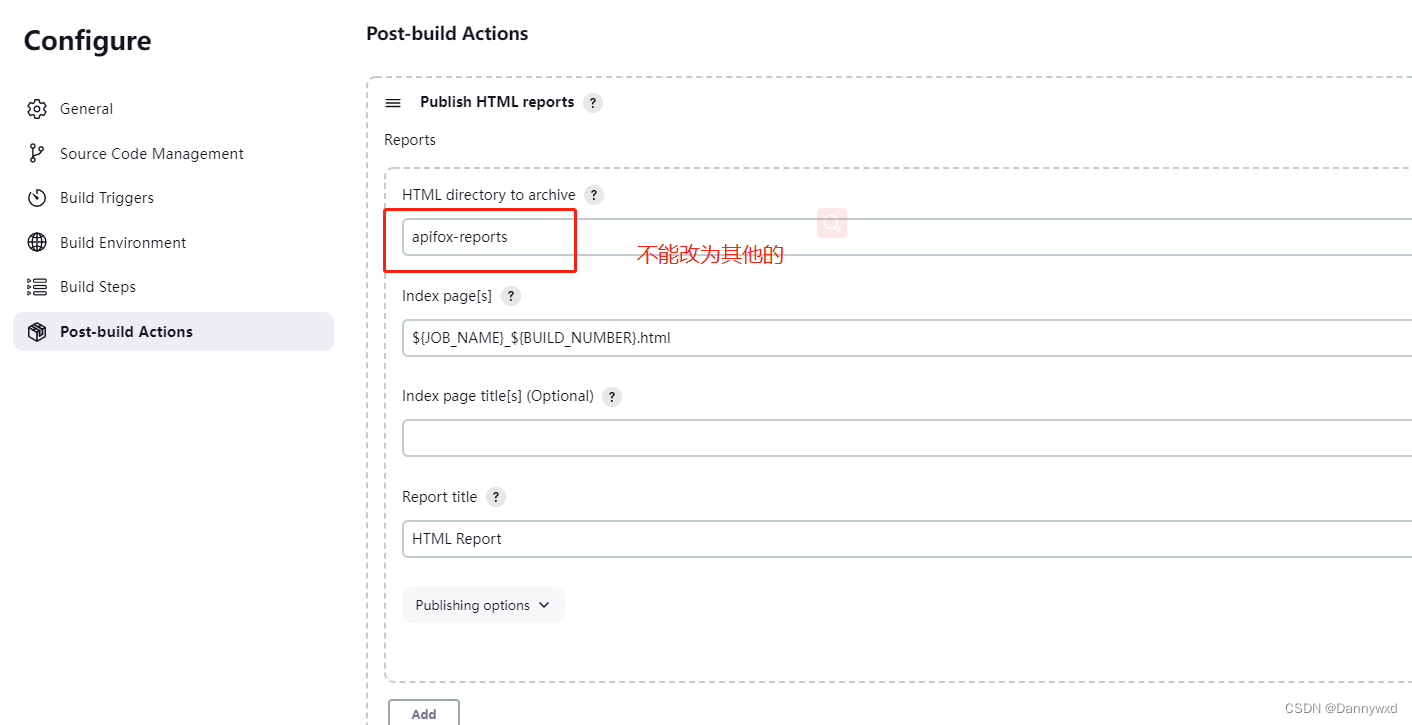This screenshot has width=1412, height=725.
Task: Click the help icon next to Index page[s]
Action: point(511,296)
